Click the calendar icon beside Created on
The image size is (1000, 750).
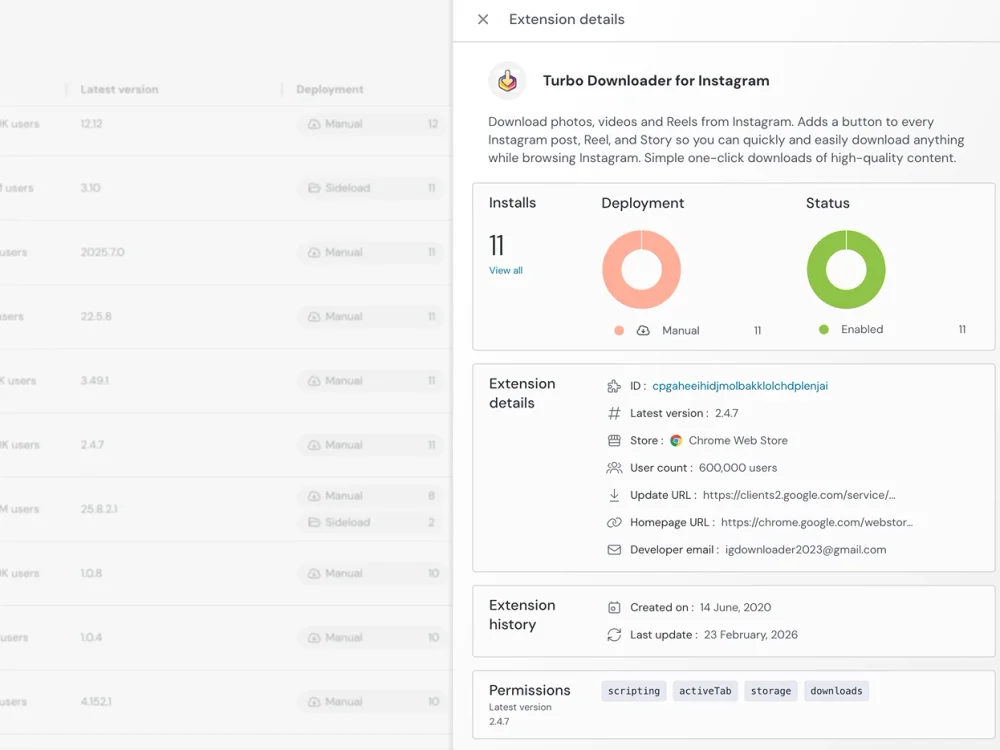[x=614, y=608]
